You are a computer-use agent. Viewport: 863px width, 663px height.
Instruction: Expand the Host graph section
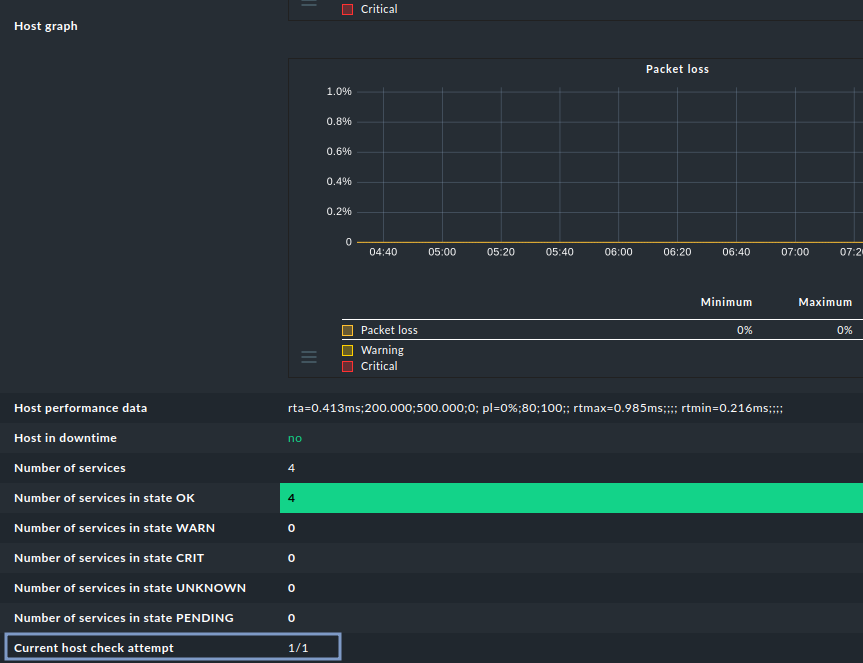tap(45, 26)
